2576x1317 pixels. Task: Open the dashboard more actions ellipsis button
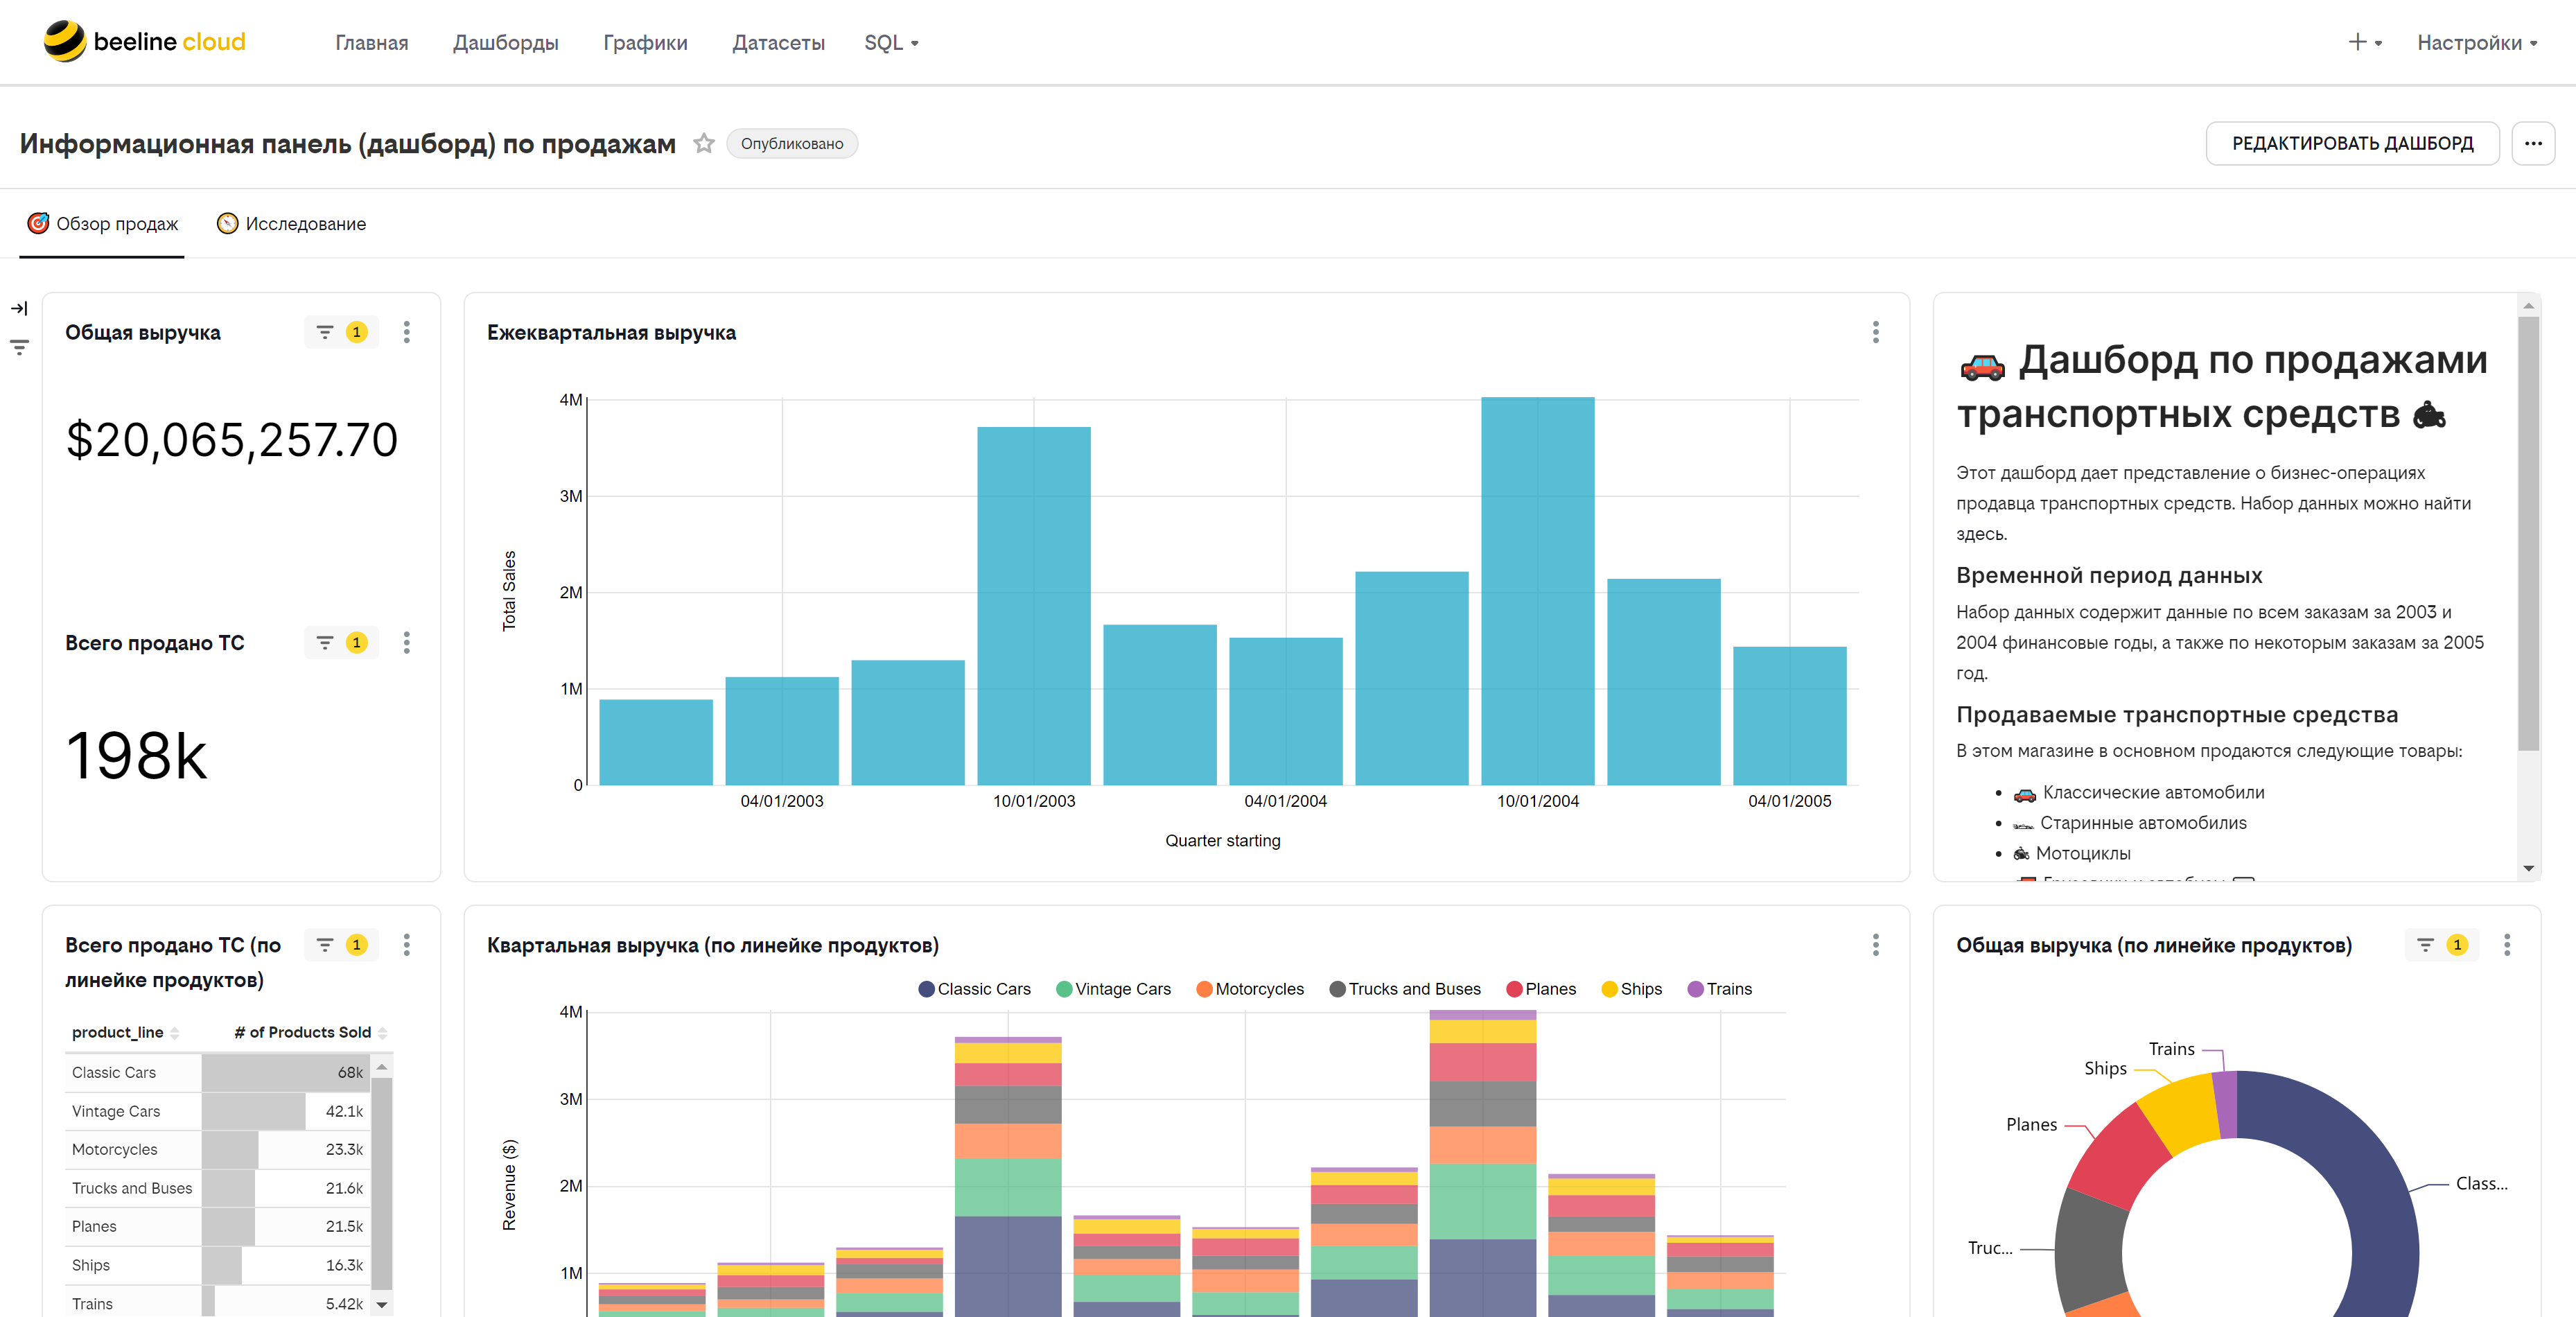tap(2532, 143)
